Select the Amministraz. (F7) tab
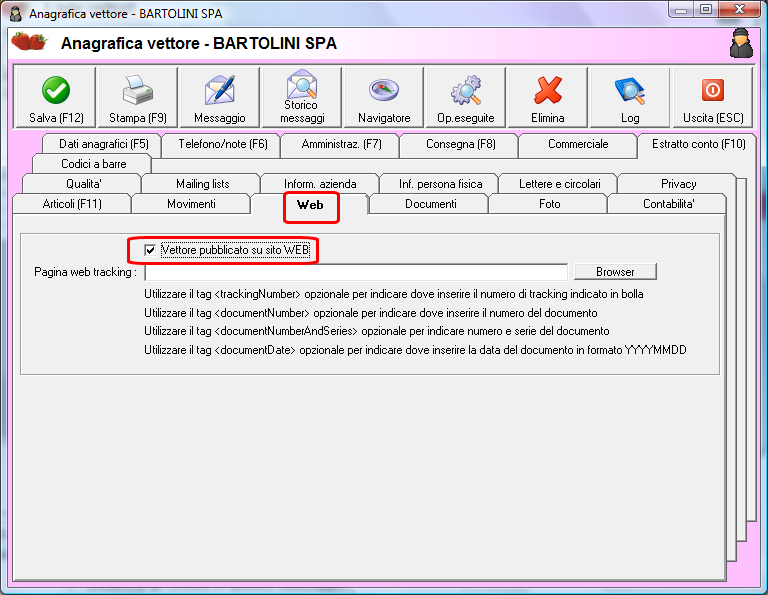Image resolution: width=768 pixels, height=595 pixels. [341, 144]
